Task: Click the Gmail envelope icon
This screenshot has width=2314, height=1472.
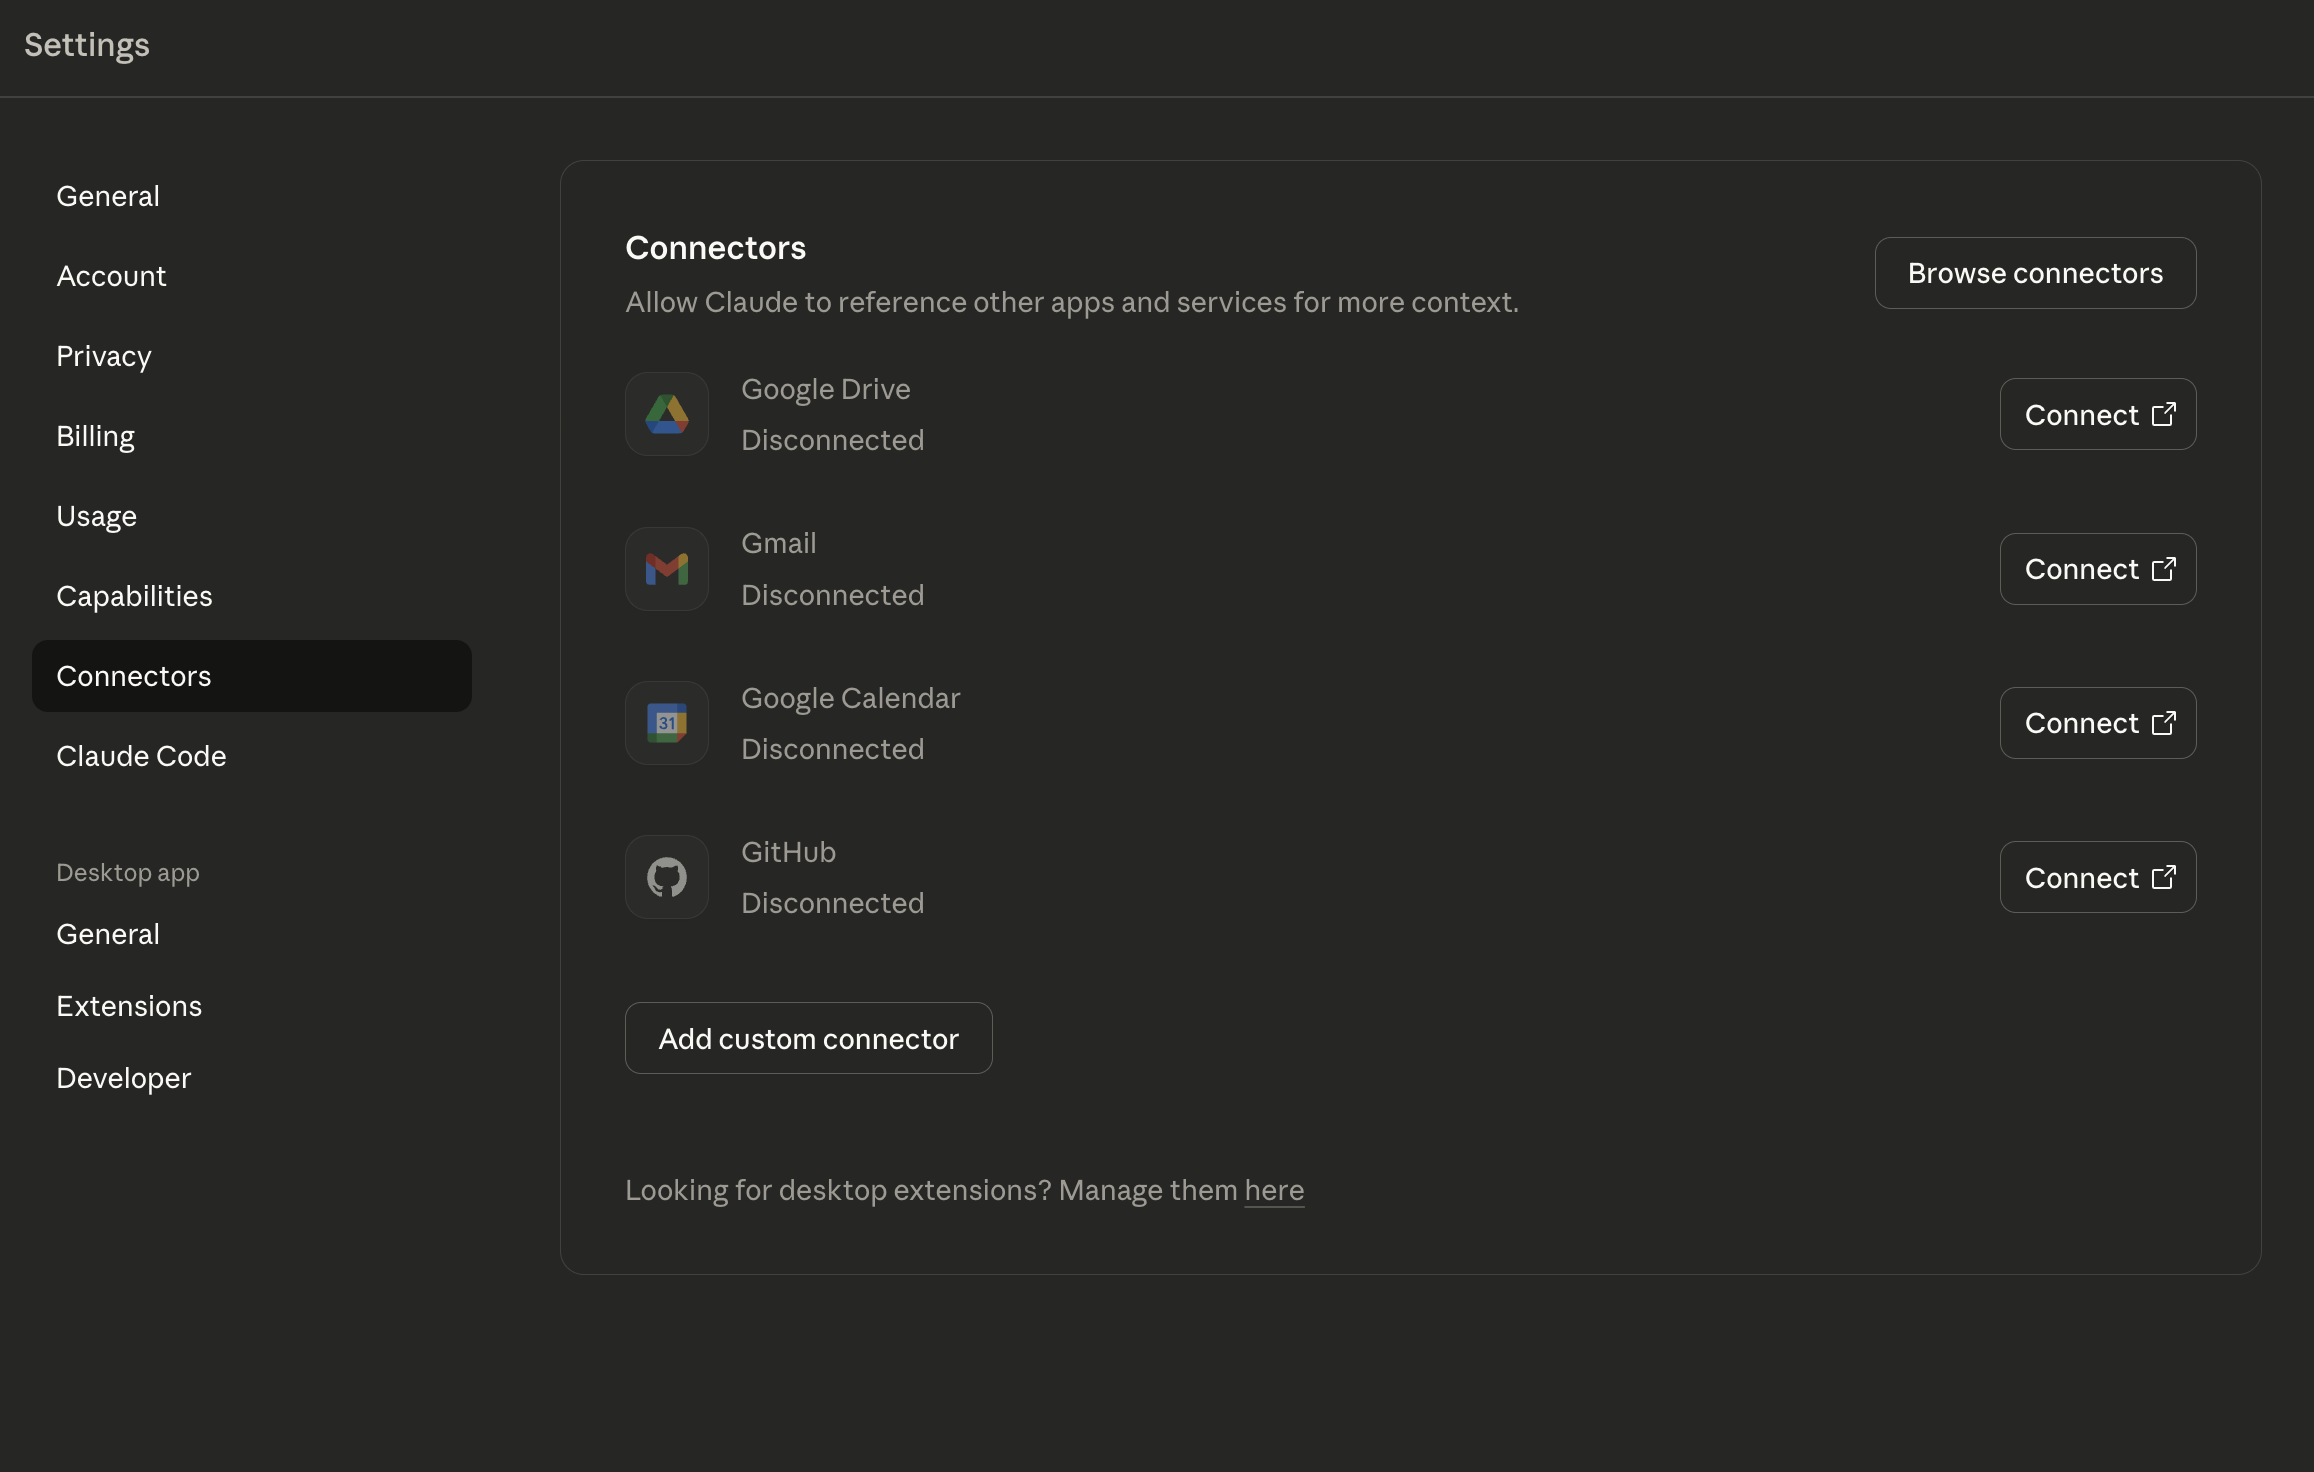Action: pos(667,569)
